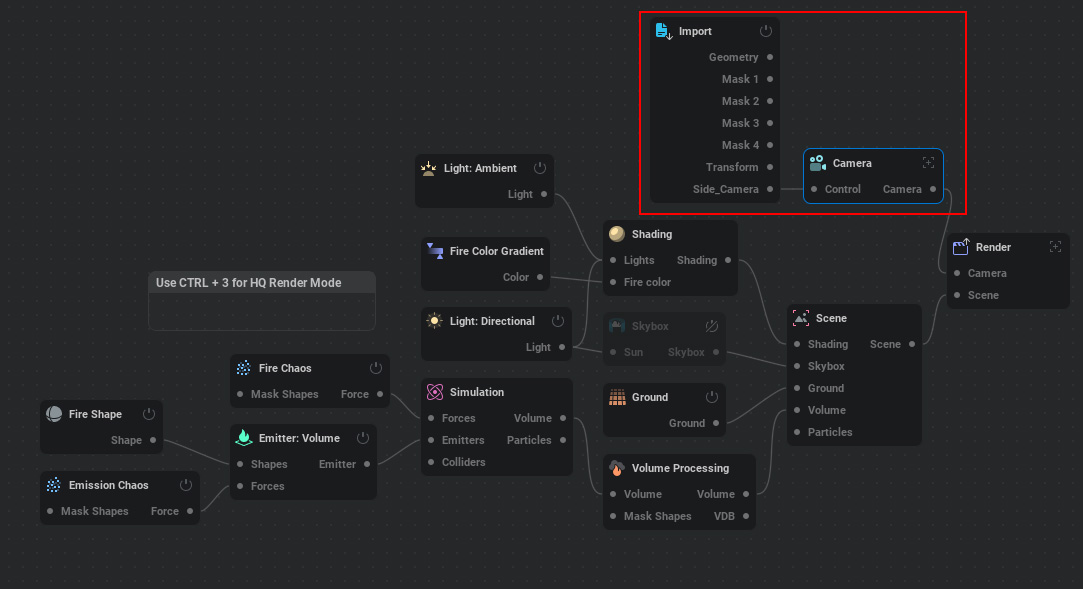
Task: Select the HQ Render Mode note title
Action: [249, 282]
